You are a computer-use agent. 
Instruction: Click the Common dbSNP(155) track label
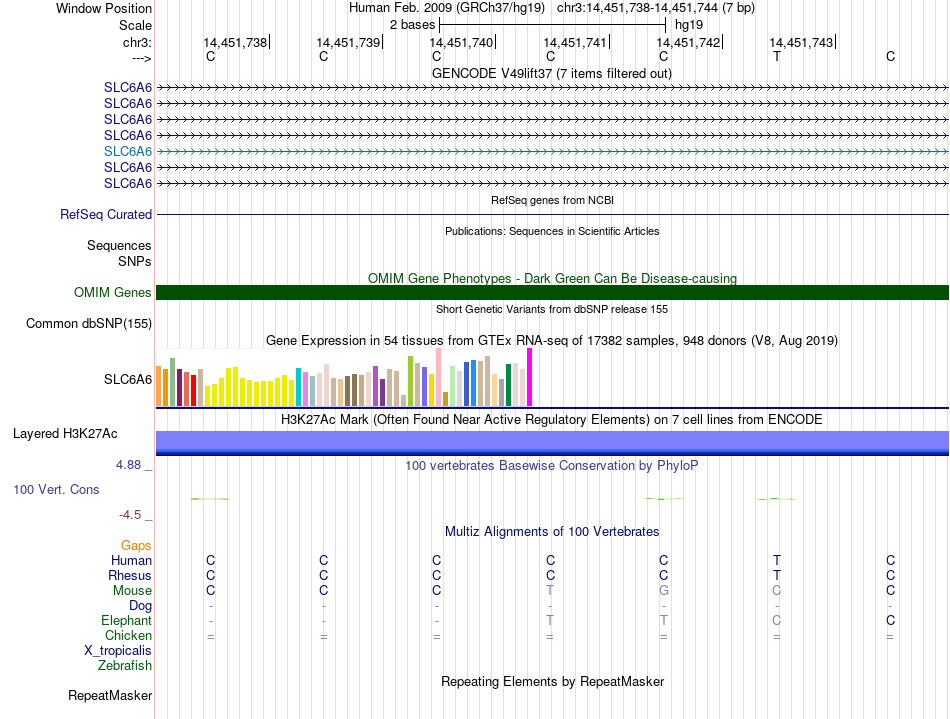[89, 323]
